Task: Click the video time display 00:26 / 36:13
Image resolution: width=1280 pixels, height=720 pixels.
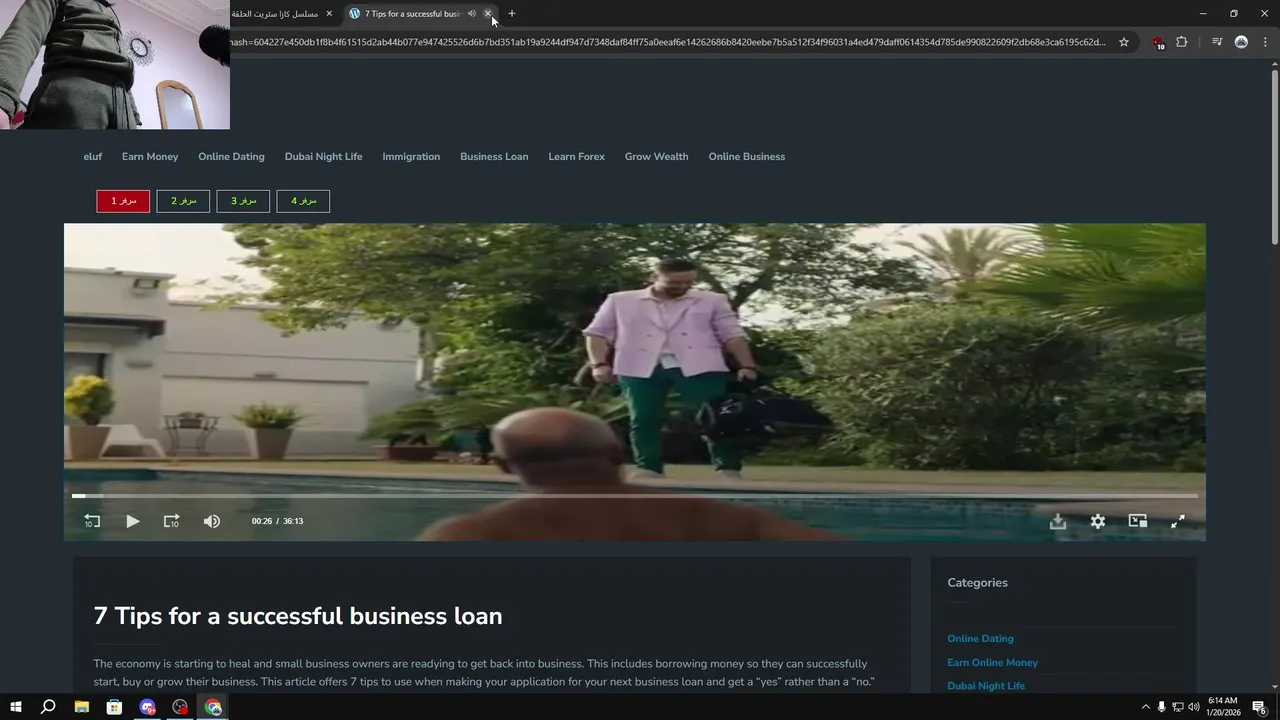Action: point(277,521)
